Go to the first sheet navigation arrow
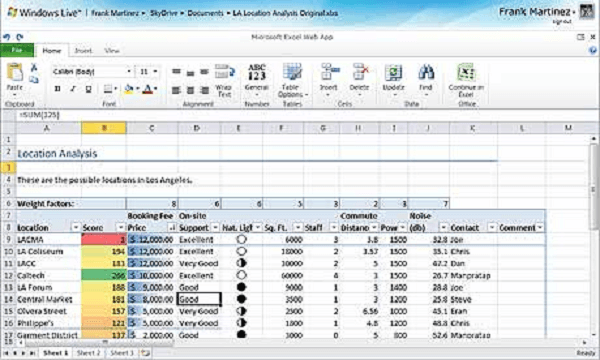Viewport: 600px width, 360px height. click(6, 353)
